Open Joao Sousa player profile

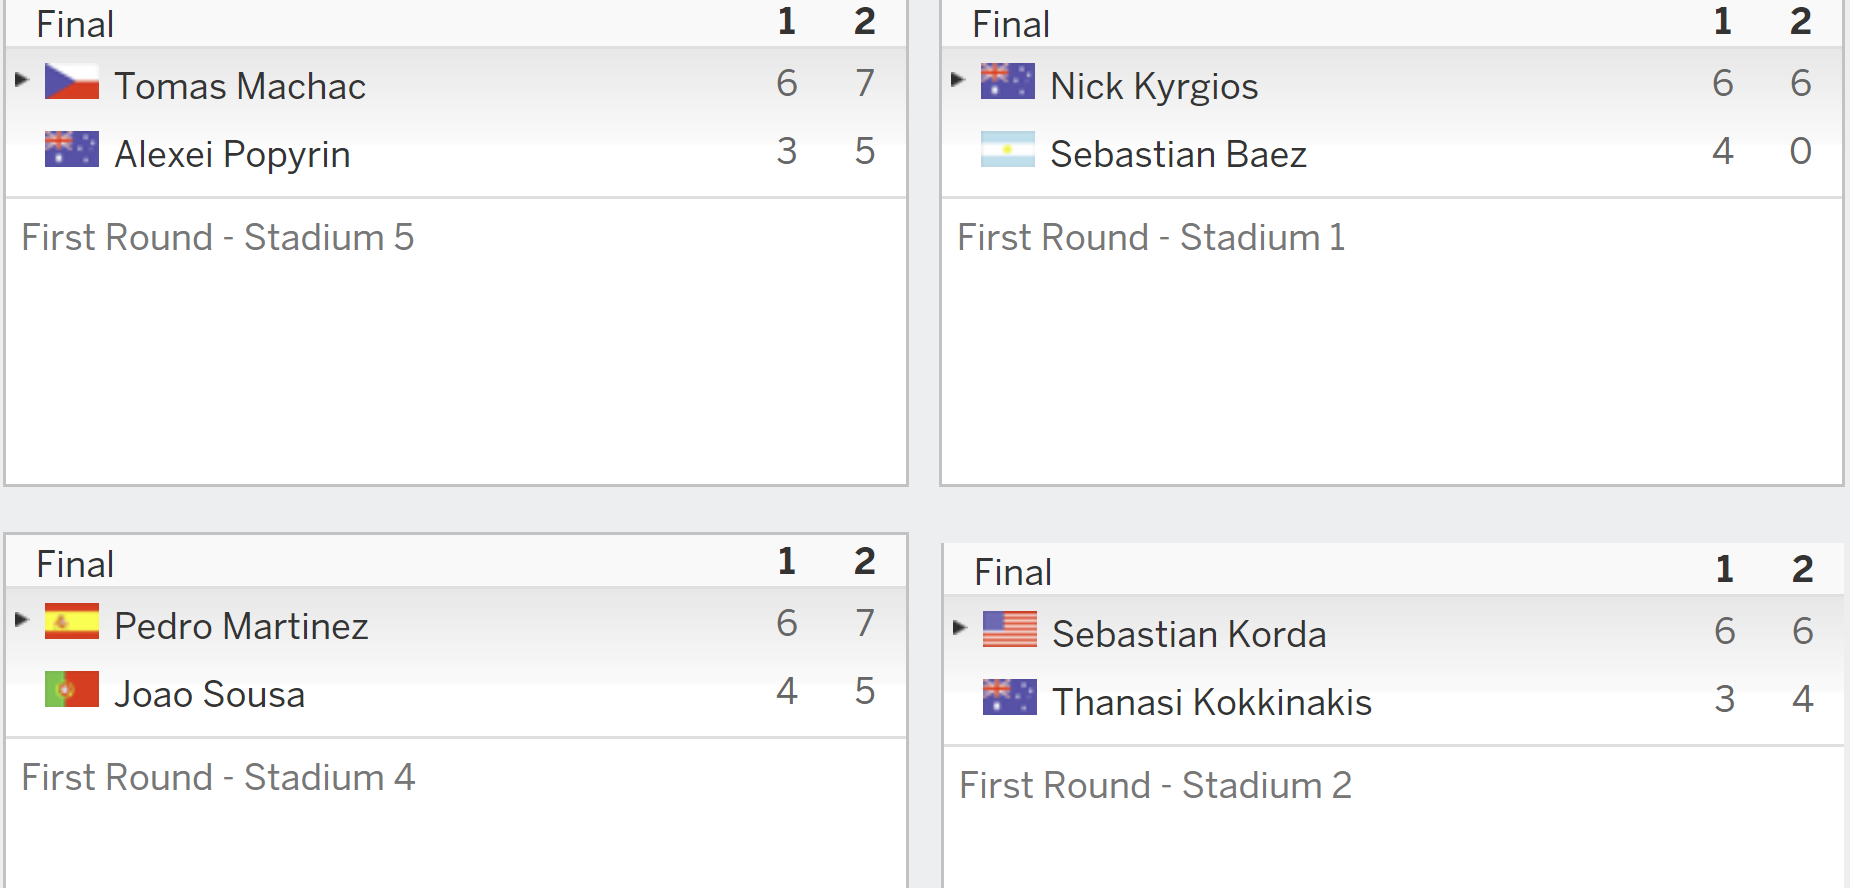pyautogui.click(x=209, y=694)
